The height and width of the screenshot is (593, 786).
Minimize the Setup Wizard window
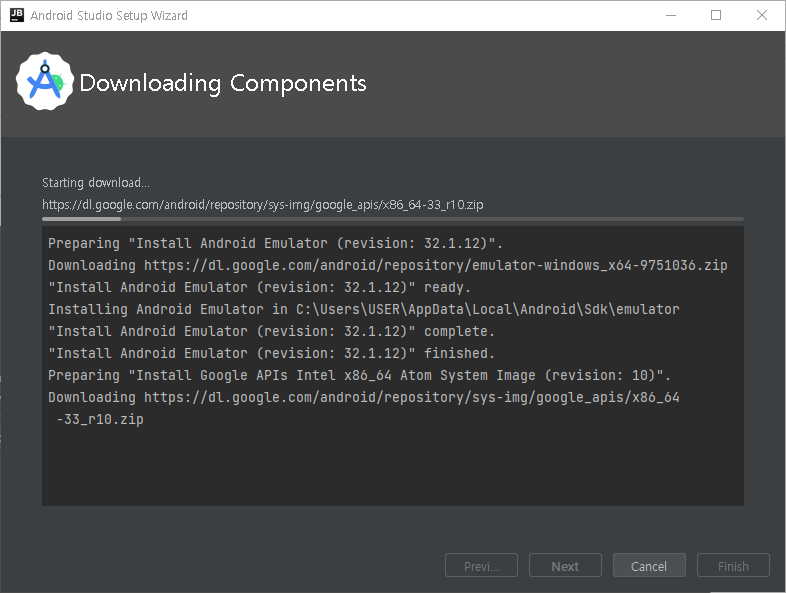point(671,16)
